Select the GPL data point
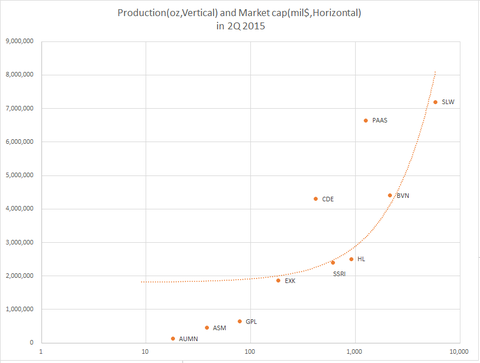The width and height of the screenshot is (480, 363). coord(239,321)
